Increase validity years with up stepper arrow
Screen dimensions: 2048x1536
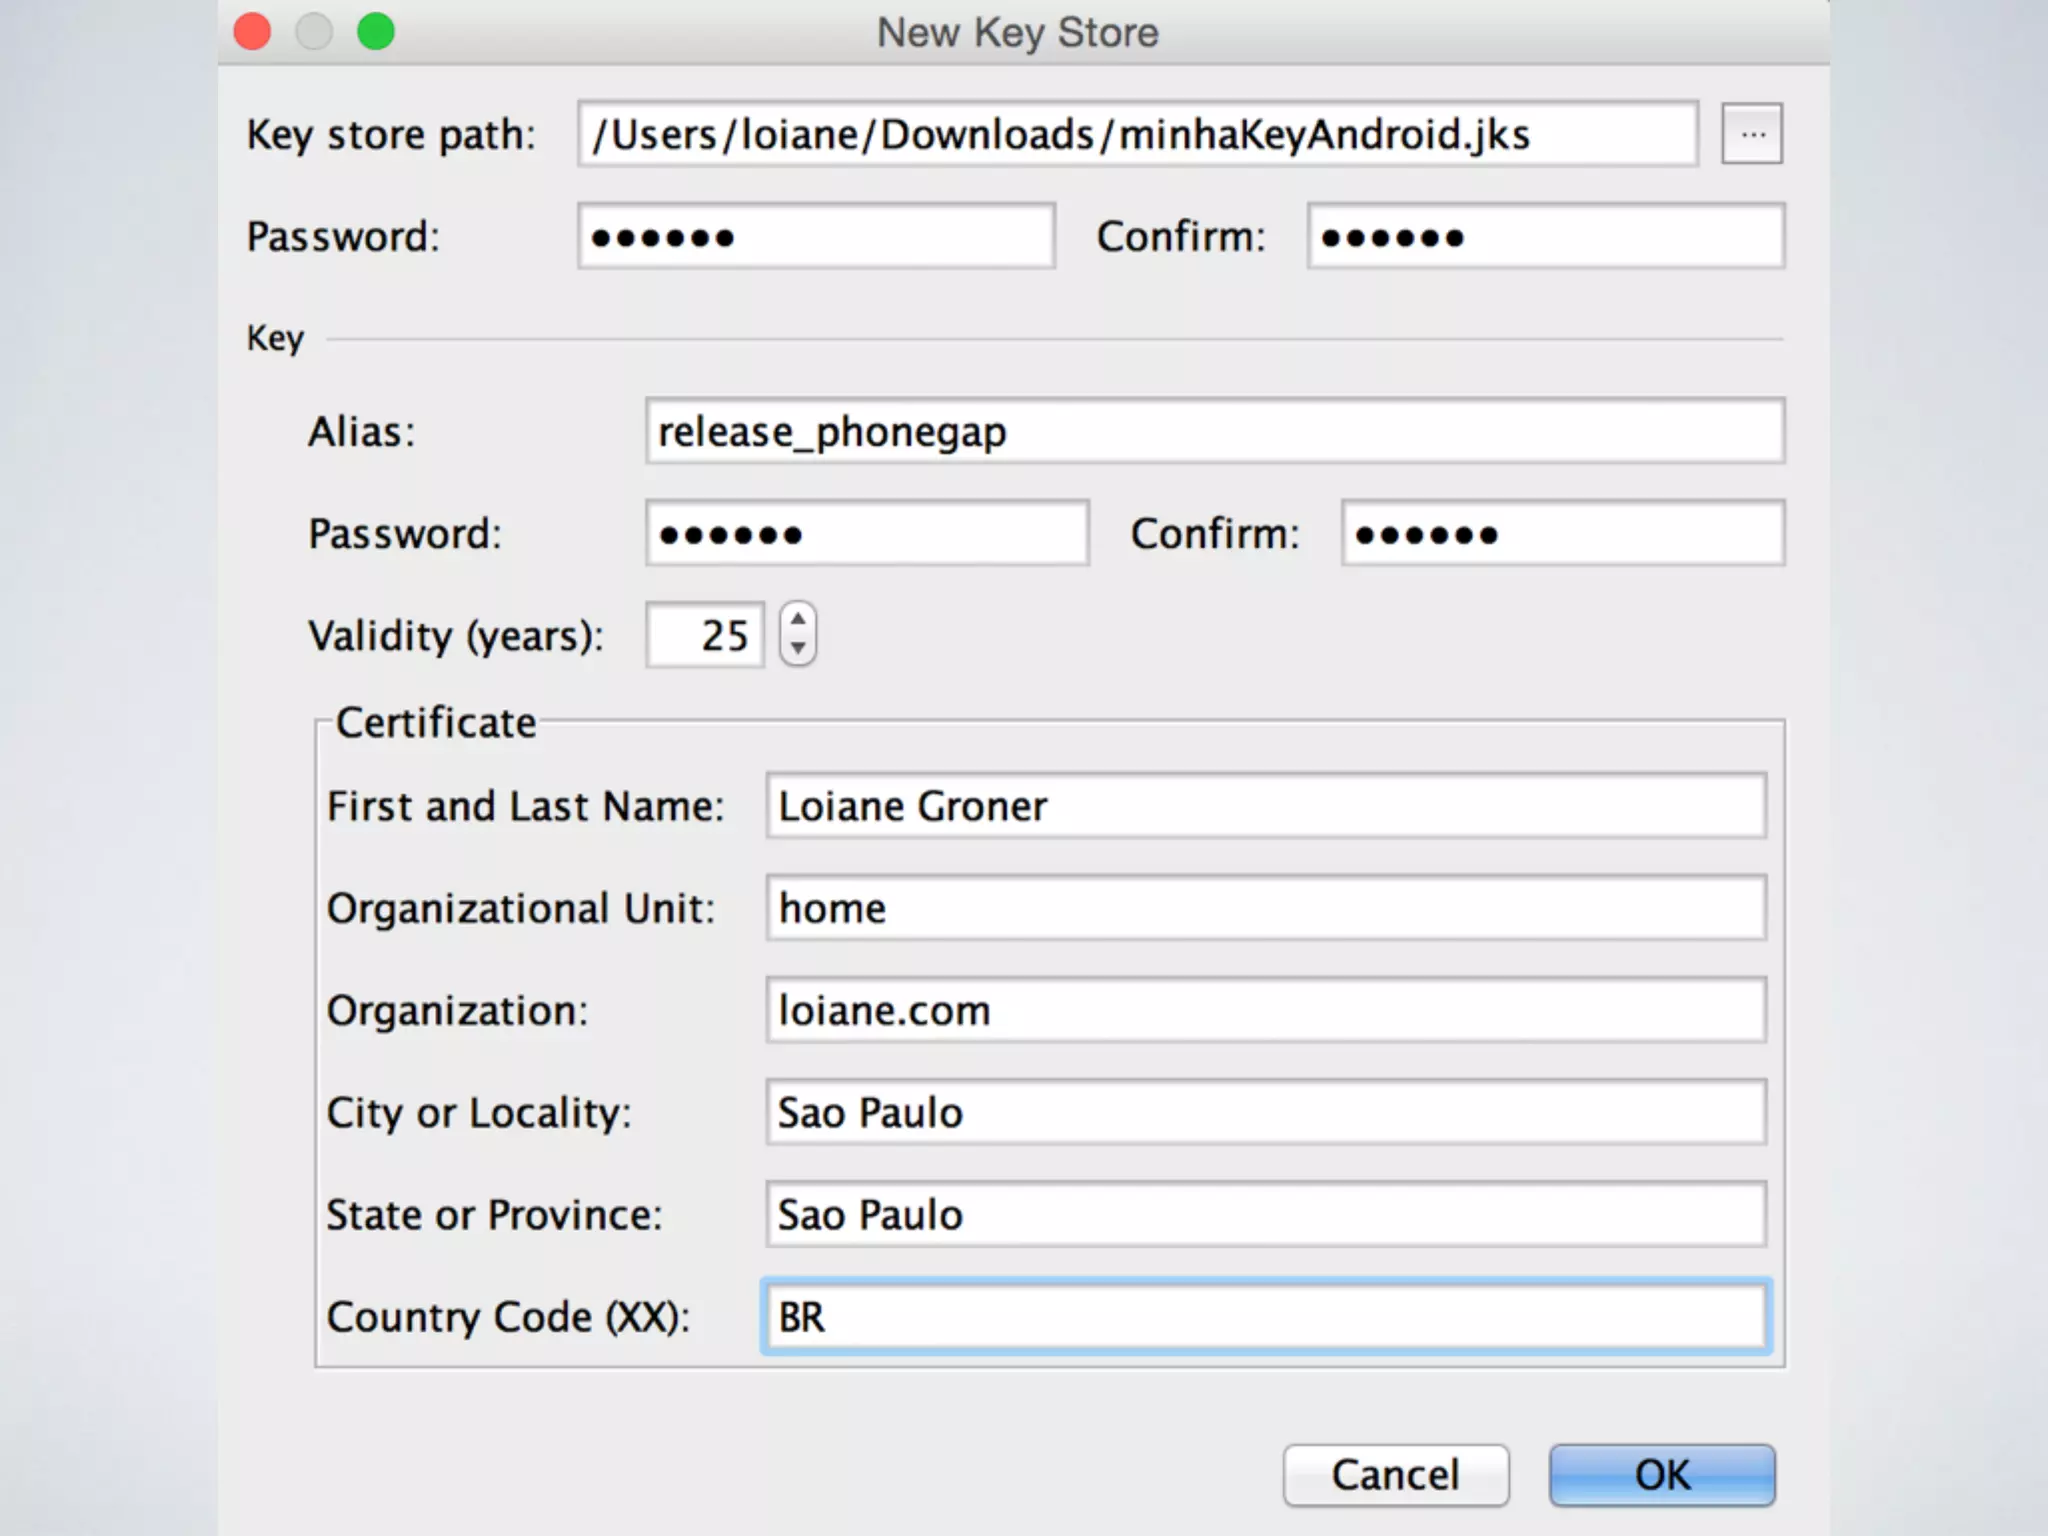[x=797, y=620]
